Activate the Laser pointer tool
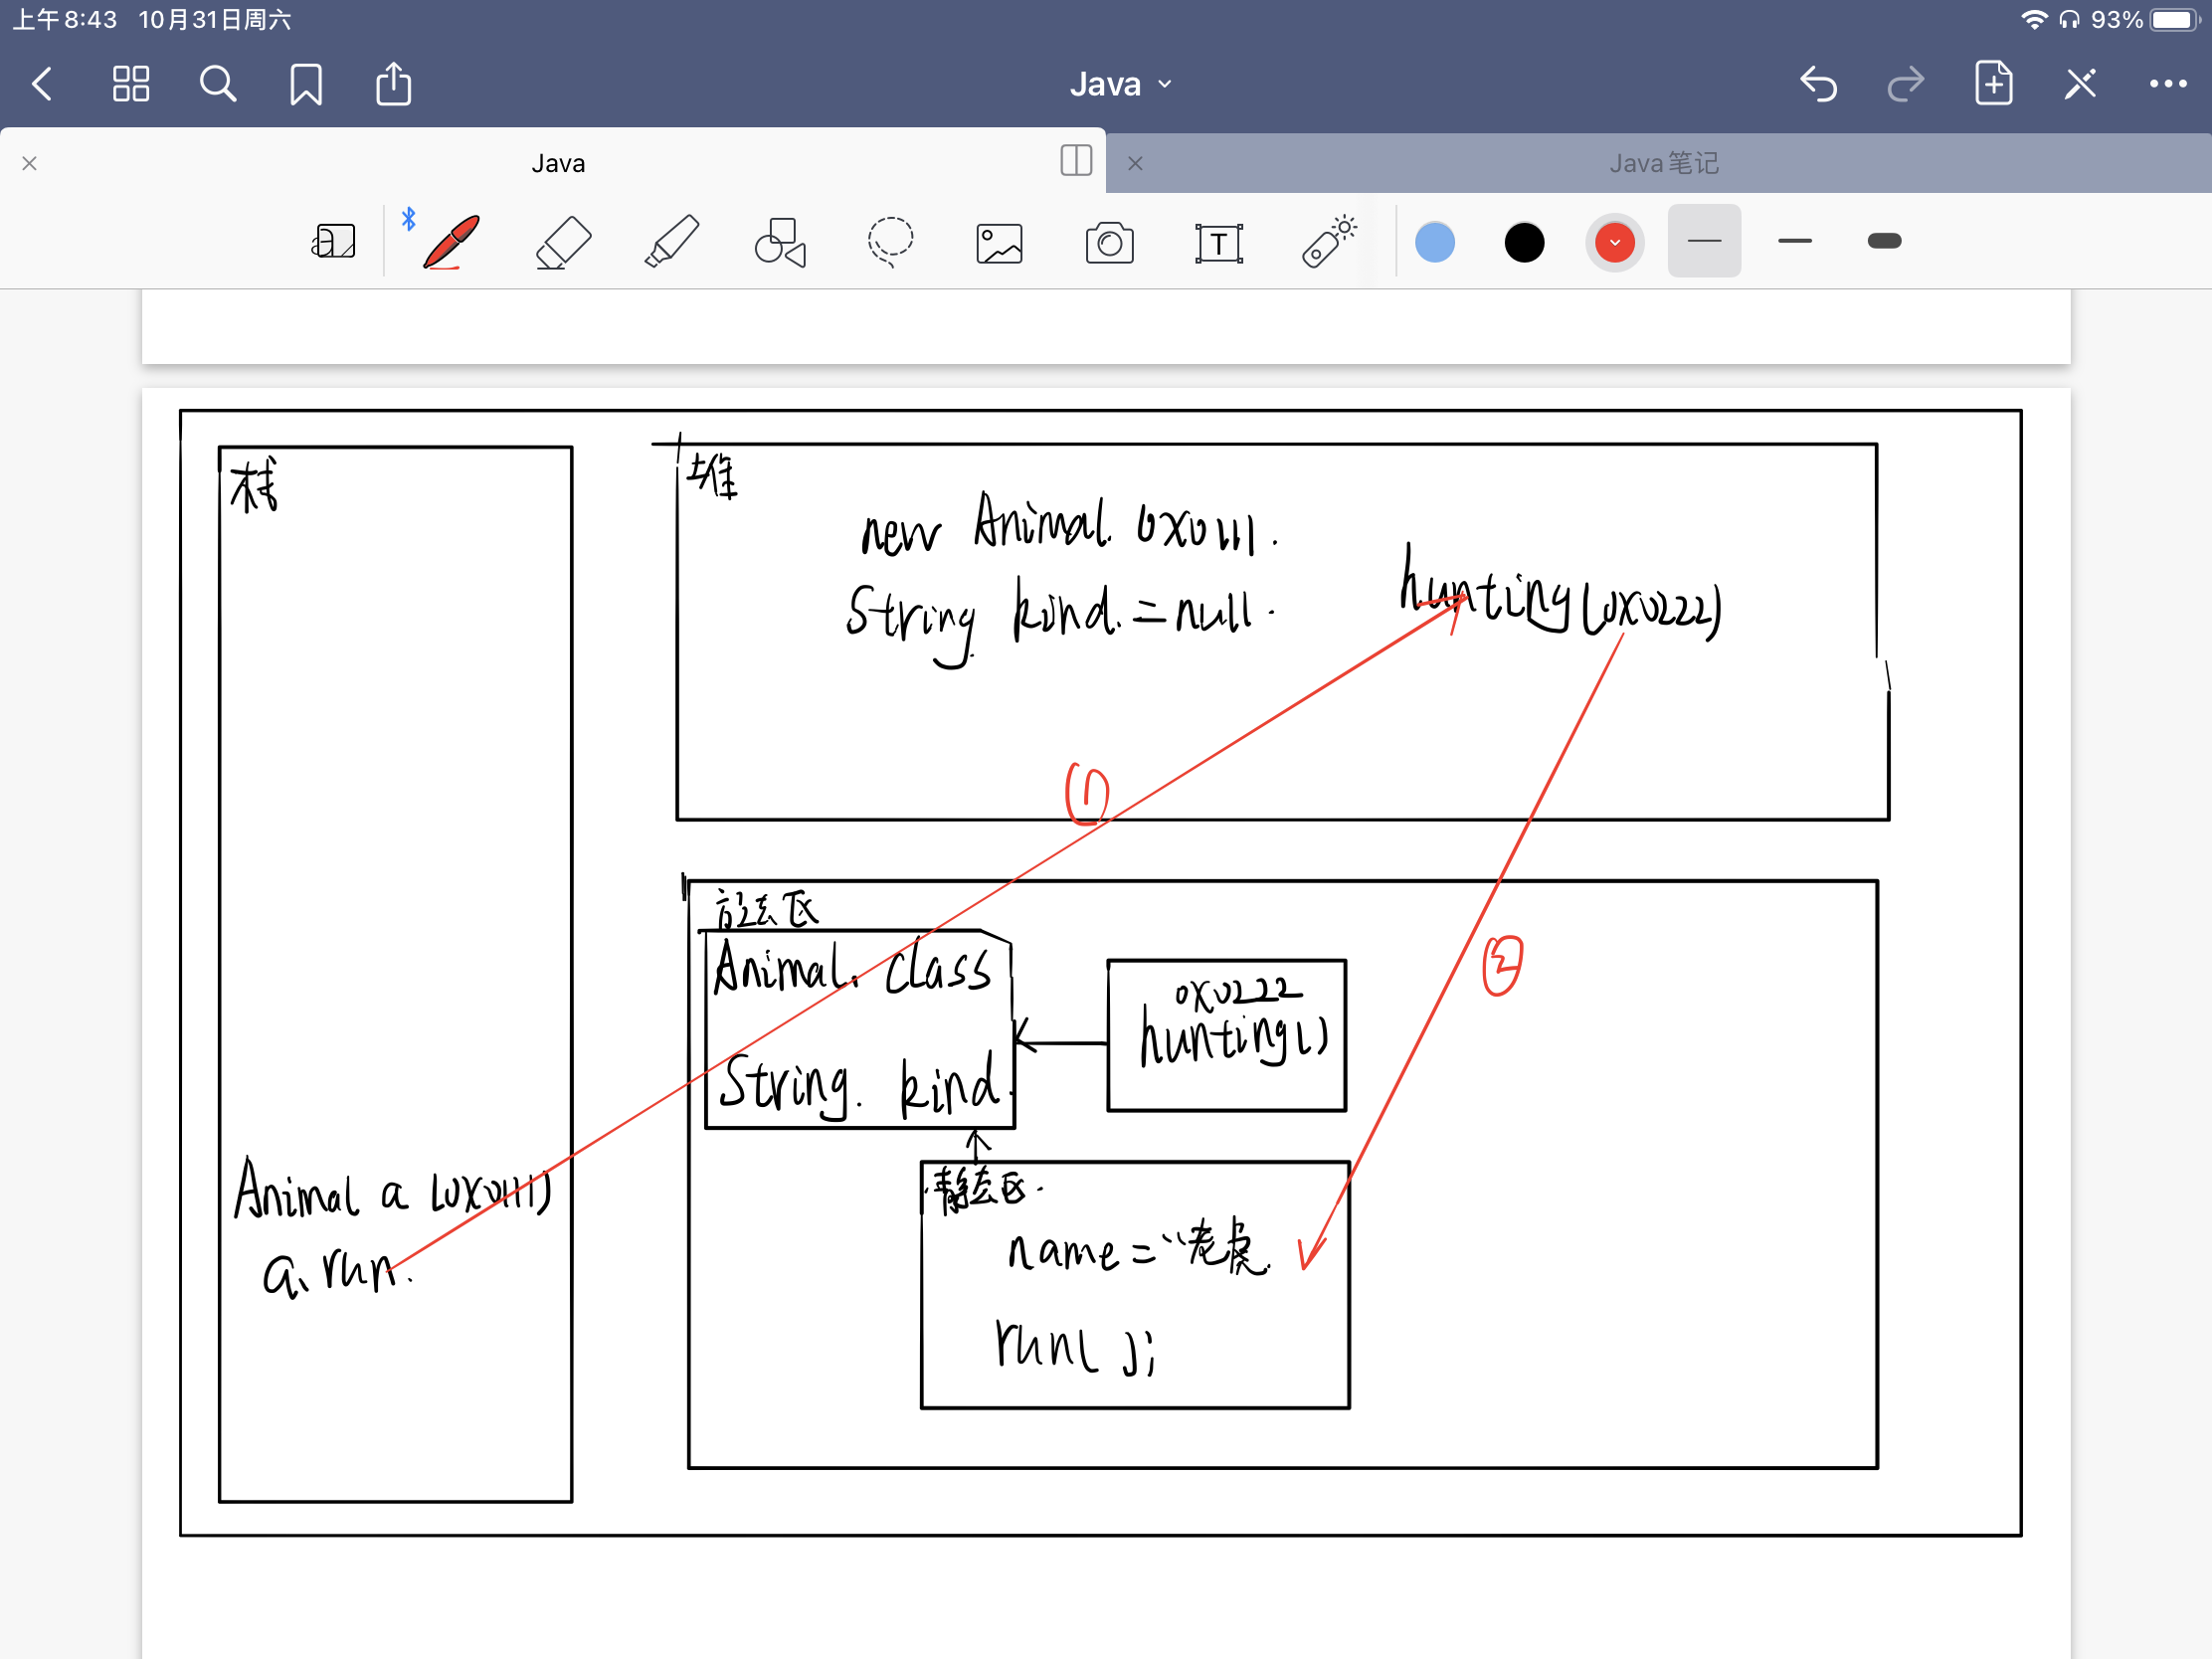 tap(1329, 242)
